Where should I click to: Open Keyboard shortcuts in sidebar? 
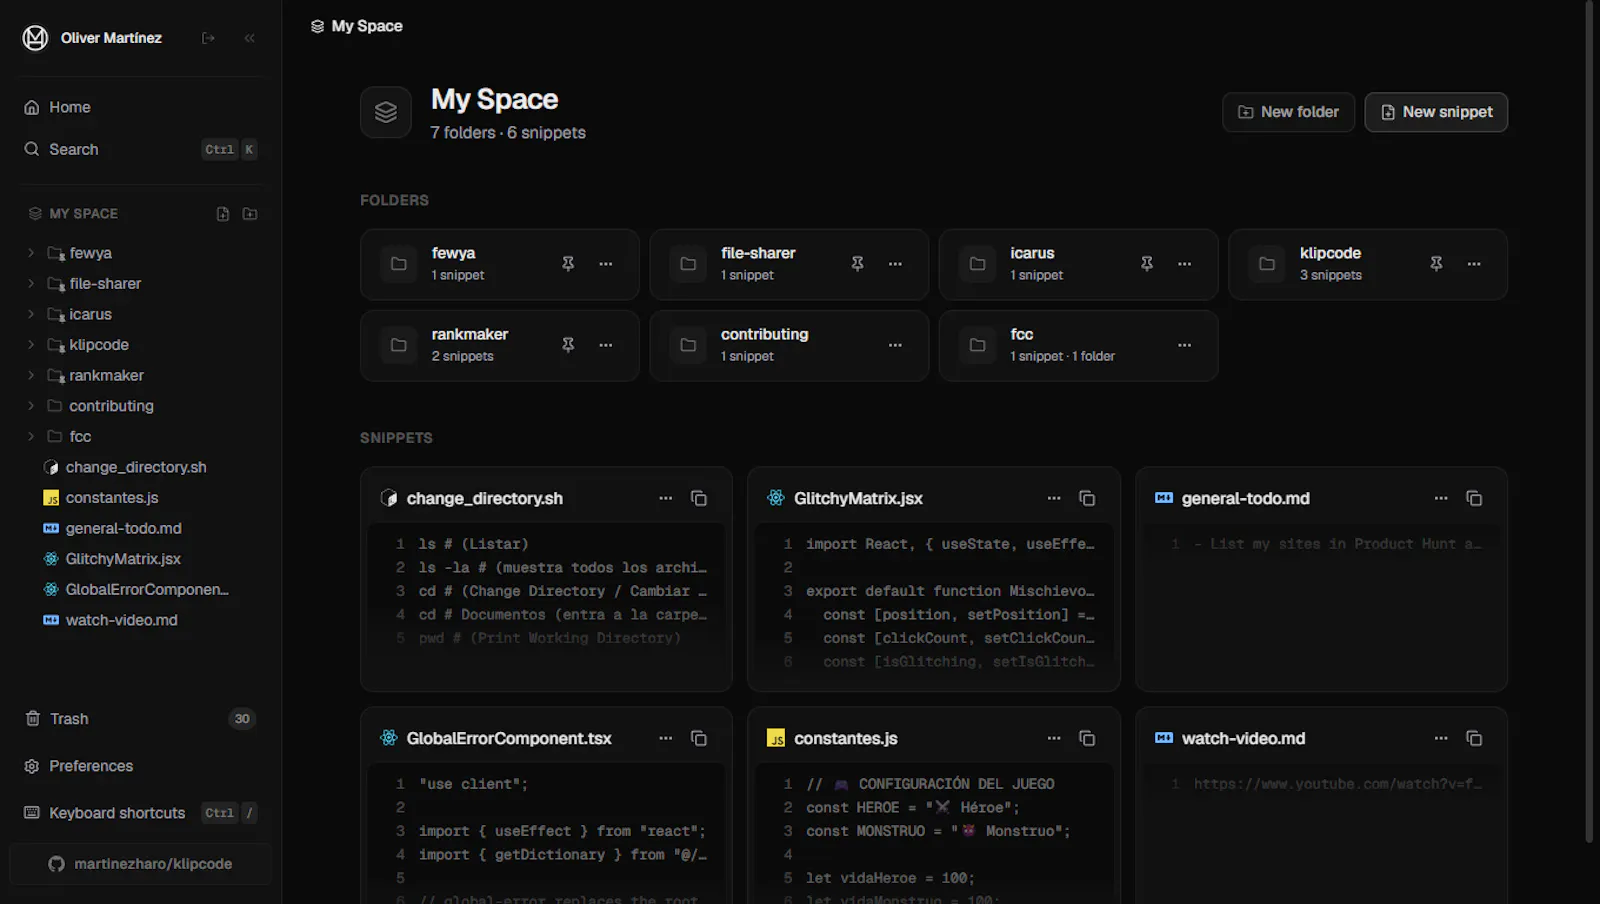tap(140, 813)
